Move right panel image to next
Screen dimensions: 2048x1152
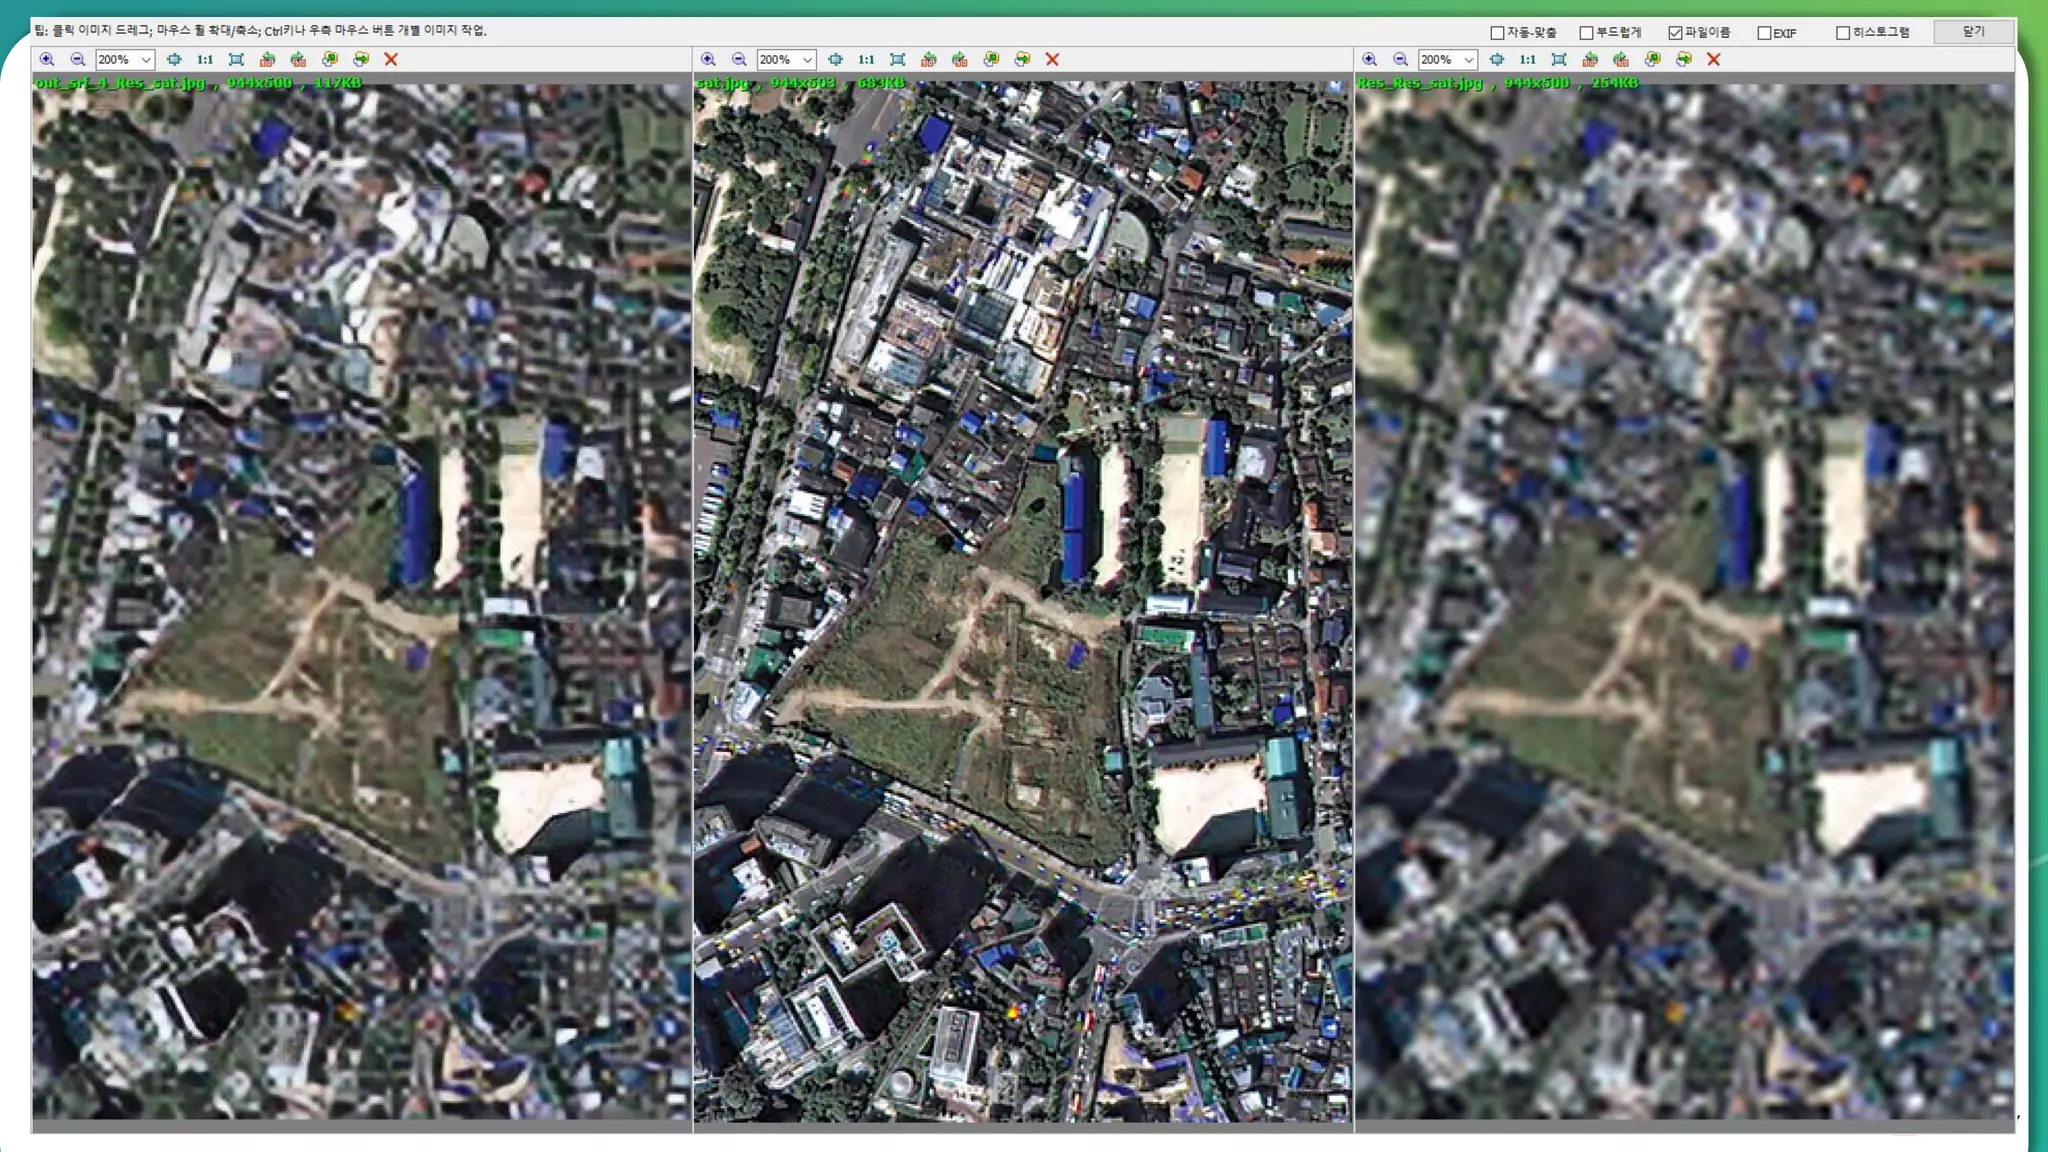1684,60
